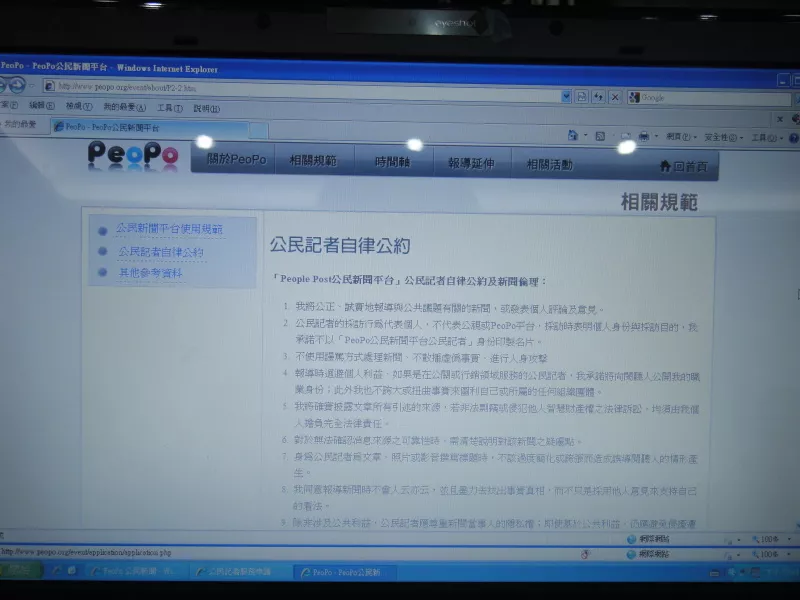Click the blue Help icon in the command bar
Image resolution: width=800 pixels, height=600 pixels.
click(793, 138)
